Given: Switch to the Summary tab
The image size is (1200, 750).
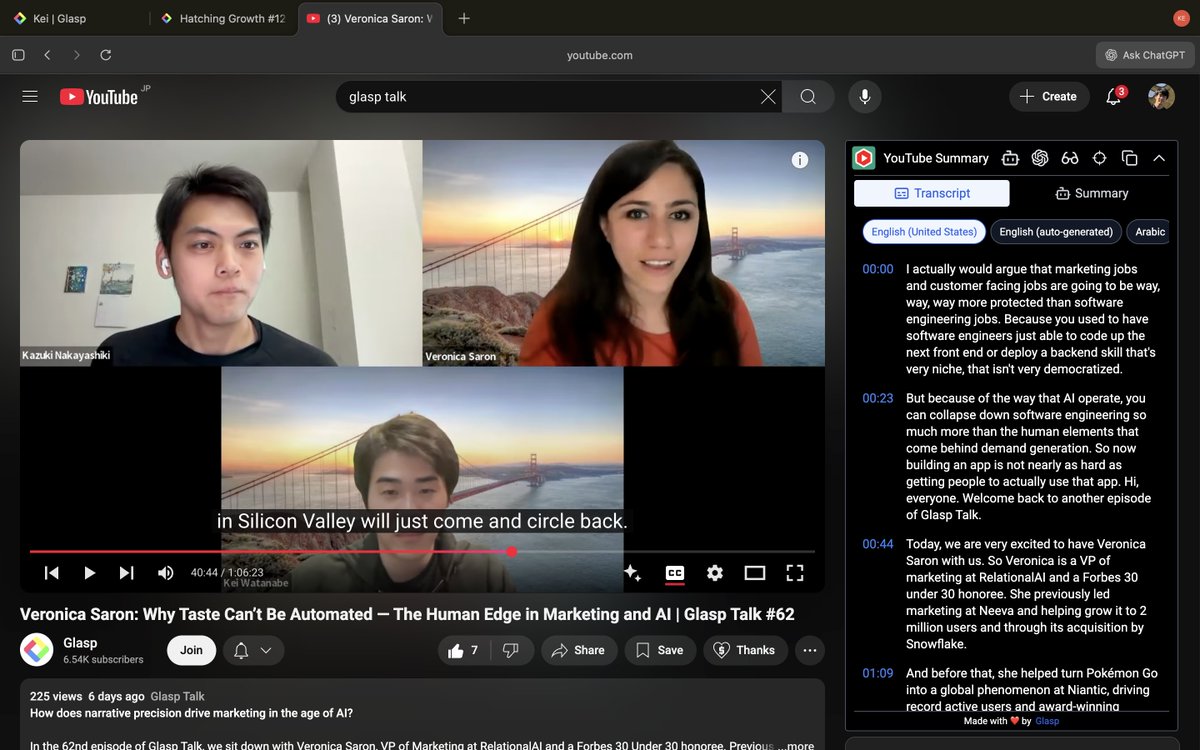Looking at the screenshot, I should point(1091,193).
